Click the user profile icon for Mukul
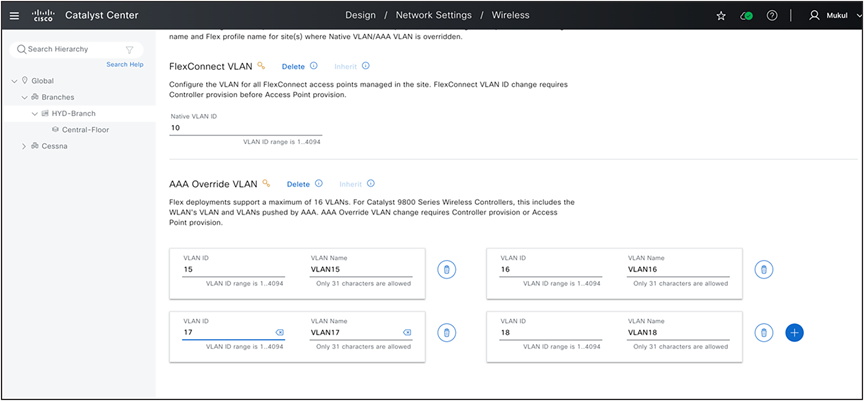The width and height of the screenshot is (864, 401). point(814,15)
